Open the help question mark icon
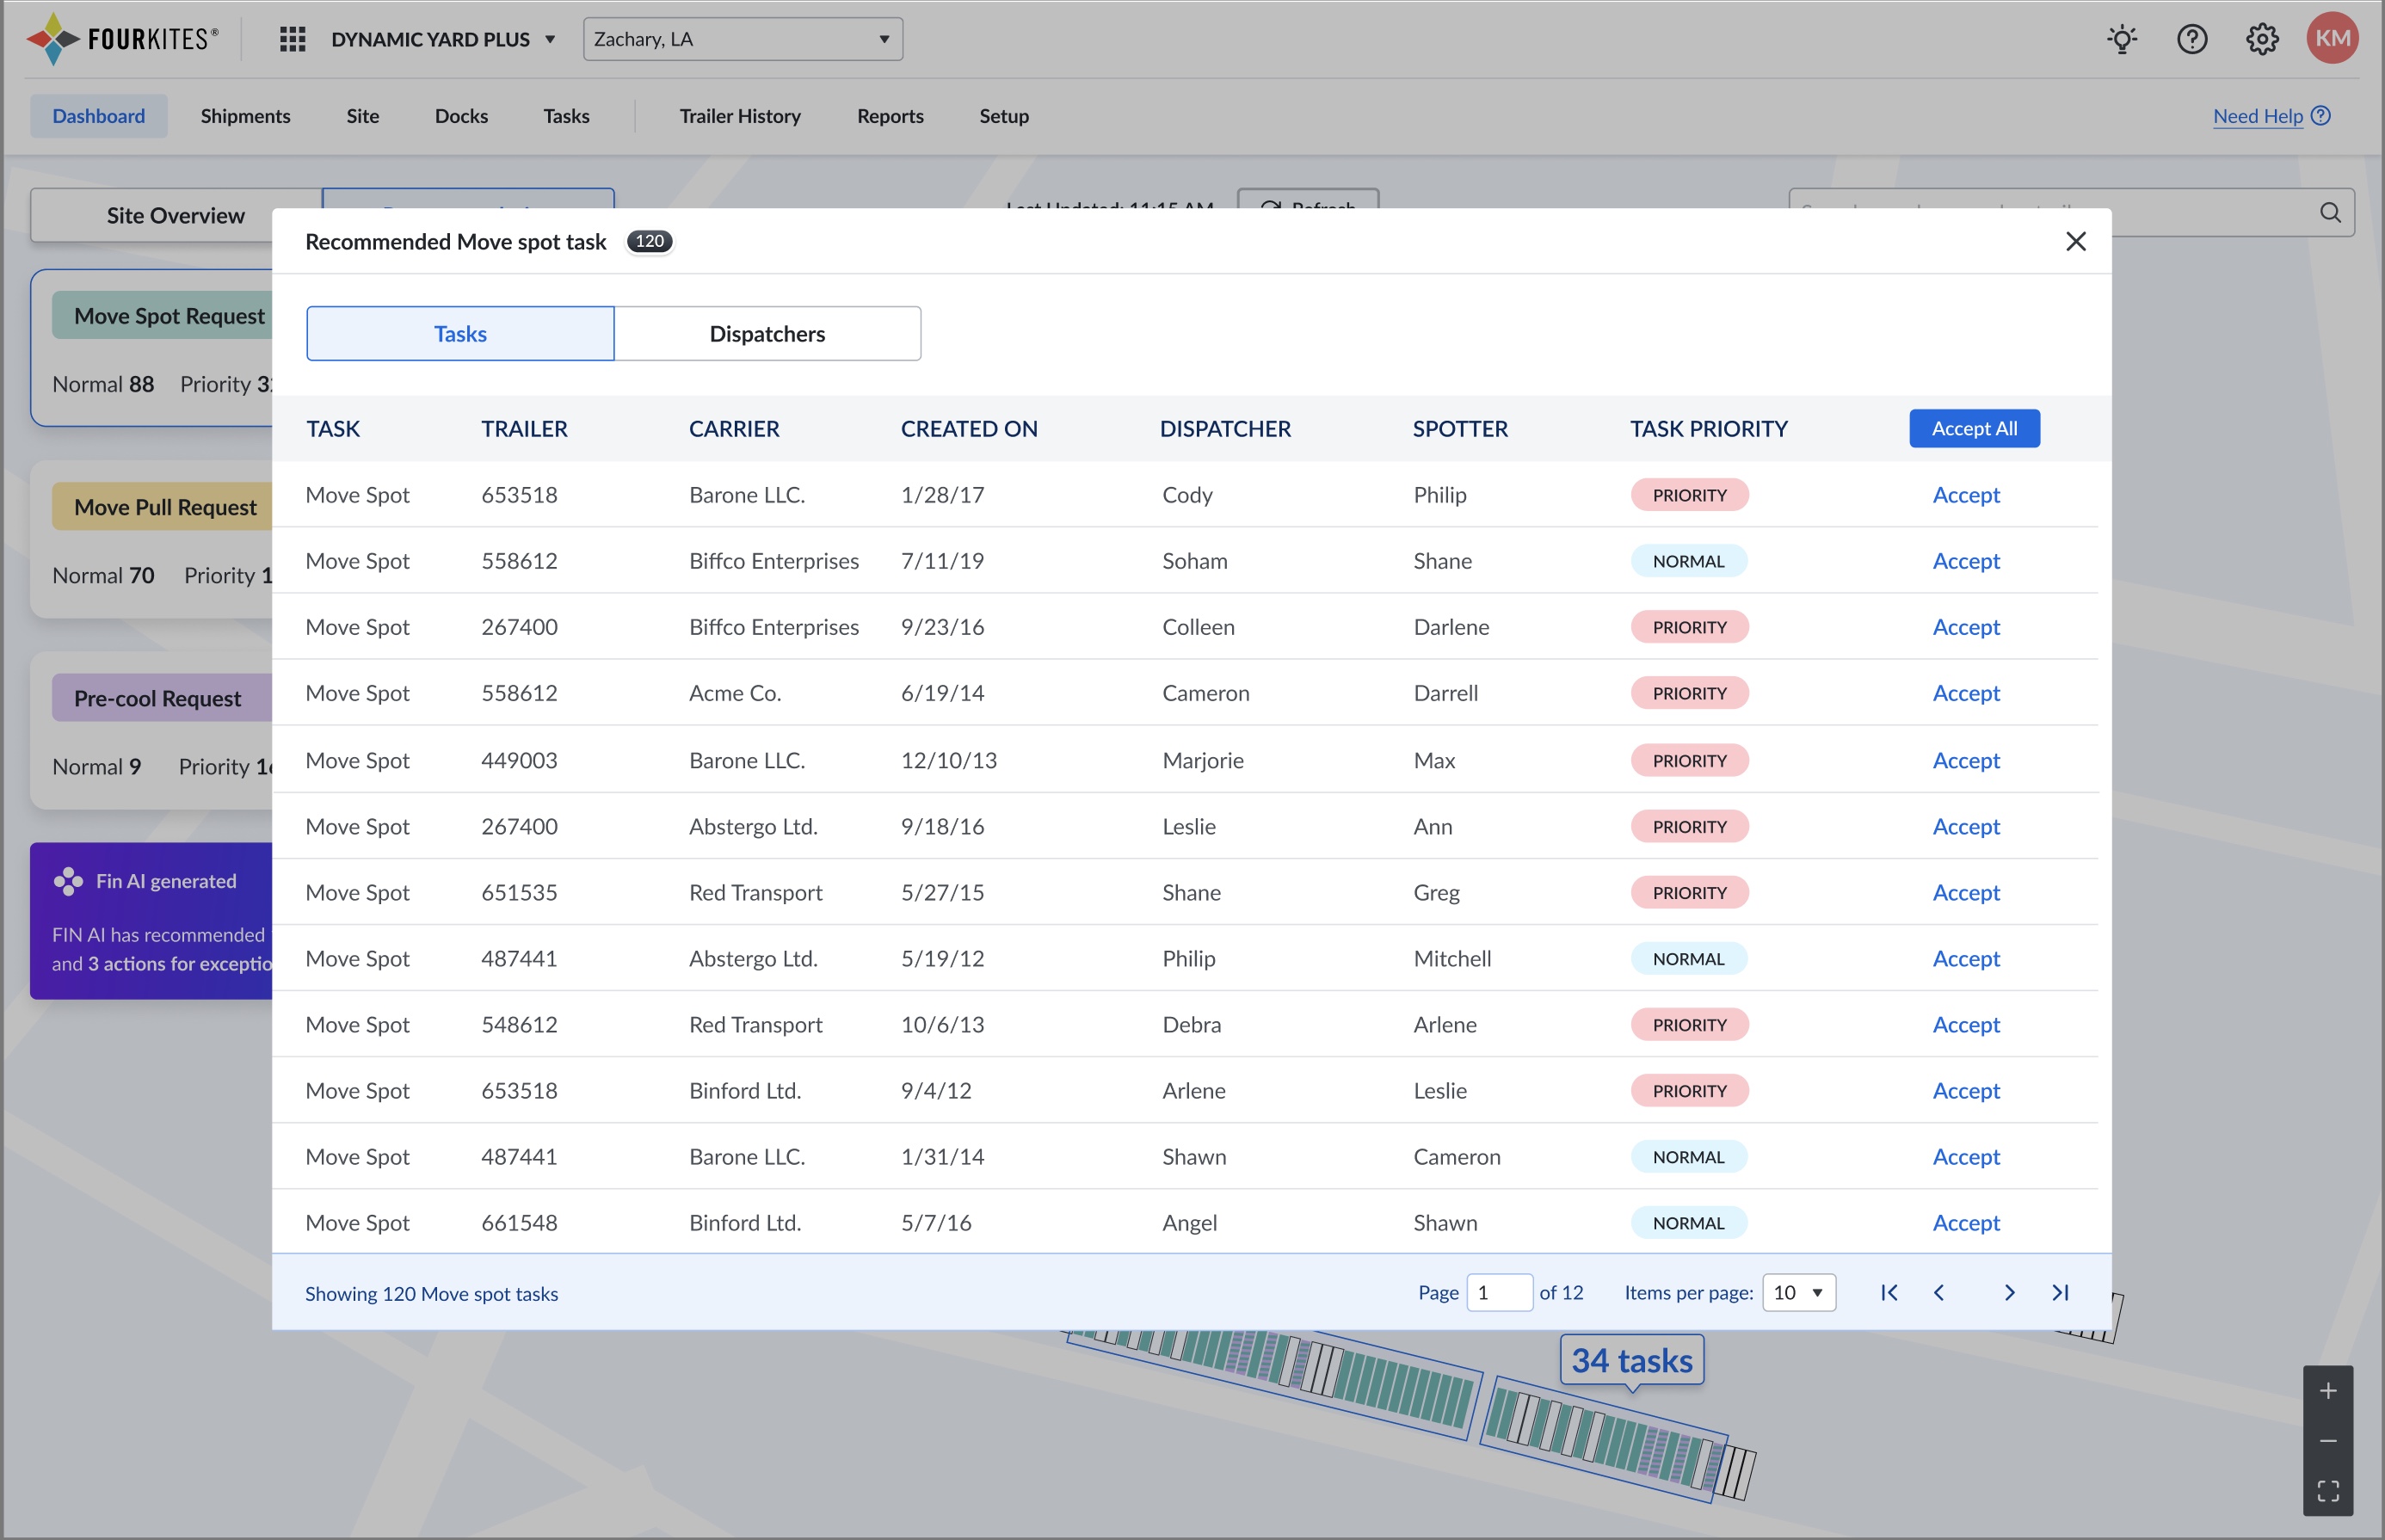 tap(2192, 39)
